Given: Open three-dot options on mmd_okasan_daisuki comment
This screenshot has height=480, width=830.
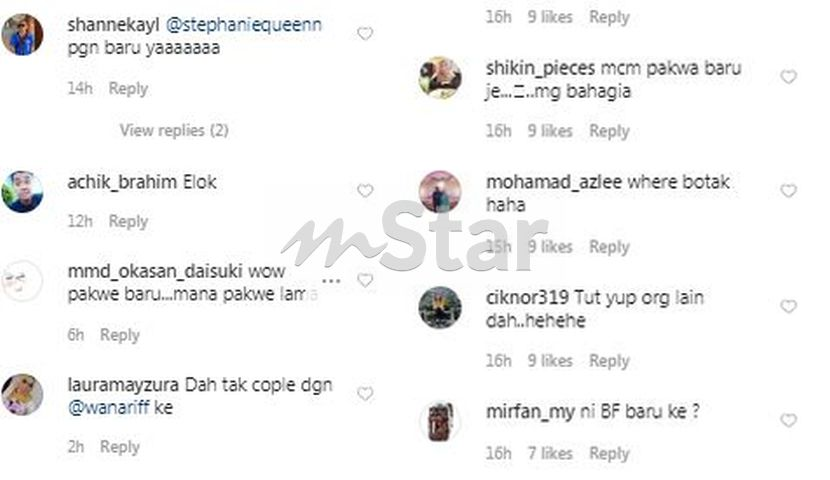Looking at the screenshot, I should [x=331, y=280].
